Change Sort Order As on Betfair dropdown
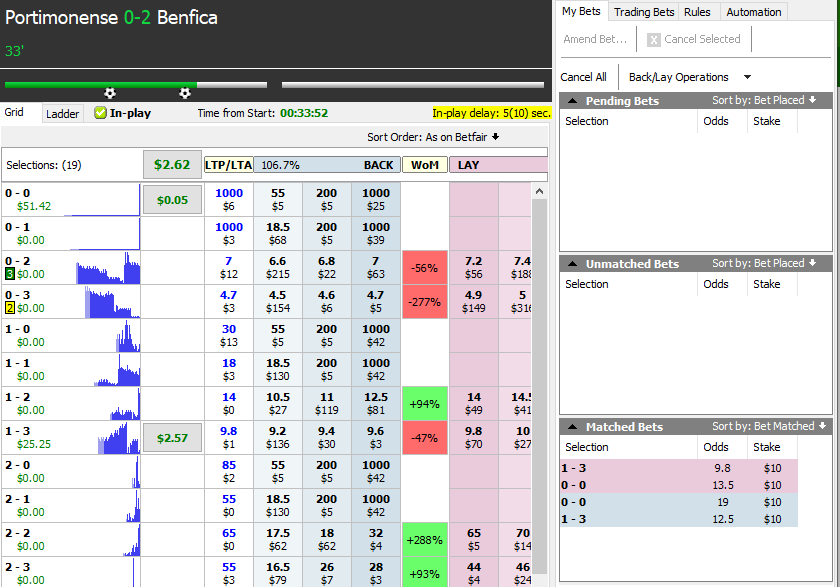 pos(433,137)
